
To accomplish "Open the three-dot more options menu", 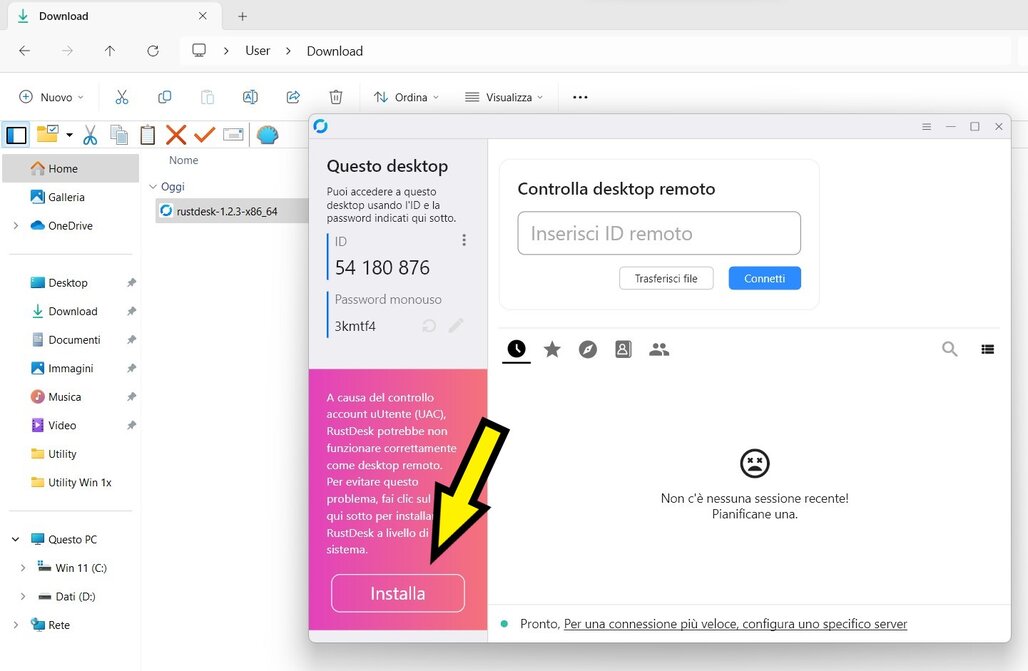I will [580, 97].
